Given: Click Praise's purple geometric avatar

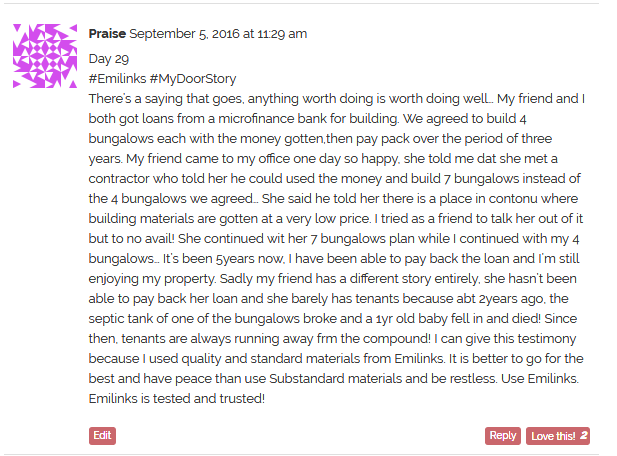Looking at the screenshot, I should point(45,56).
